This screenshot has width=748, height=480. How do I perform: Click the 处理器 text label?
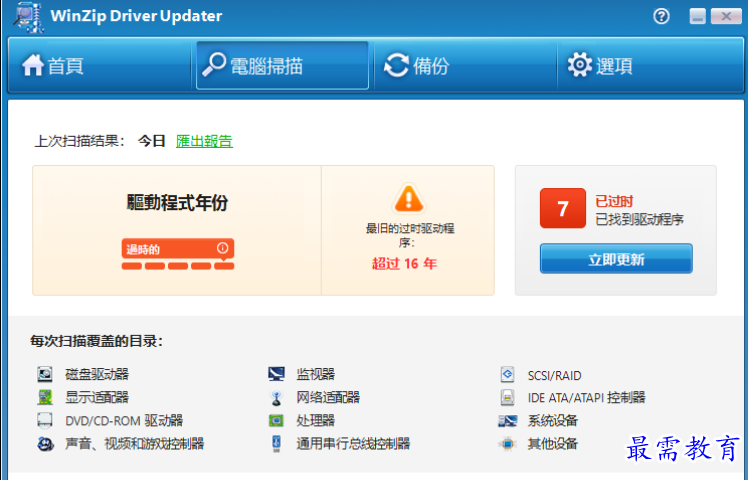tap(315, 420)
